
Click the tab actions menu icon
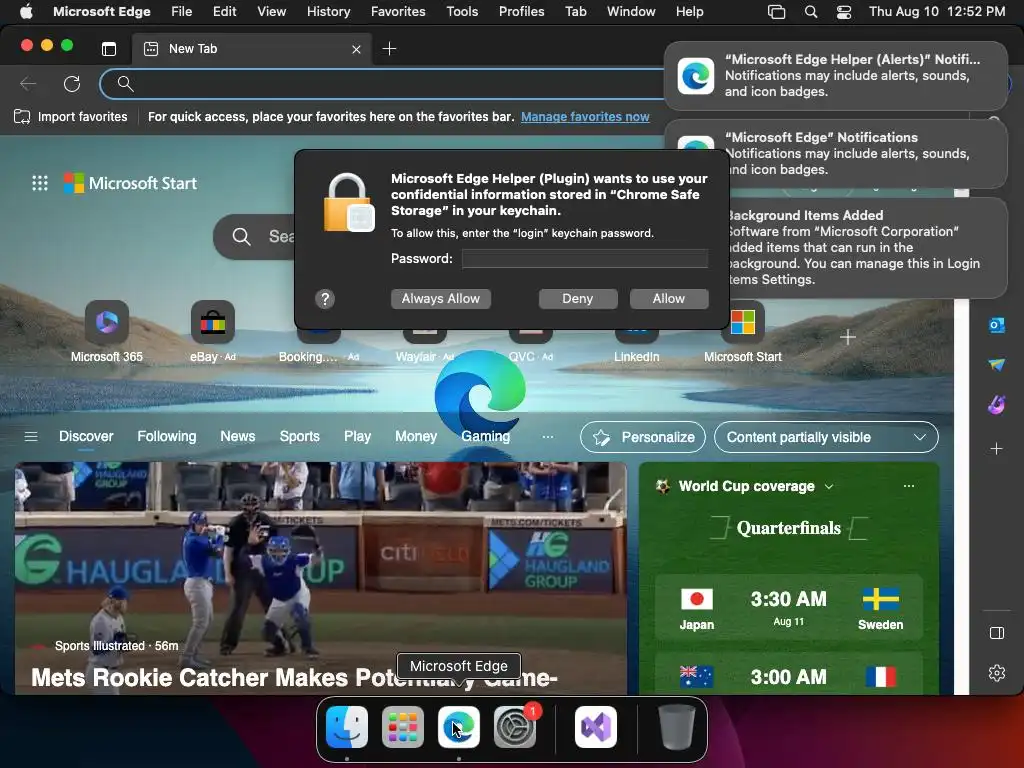point(109,48)
